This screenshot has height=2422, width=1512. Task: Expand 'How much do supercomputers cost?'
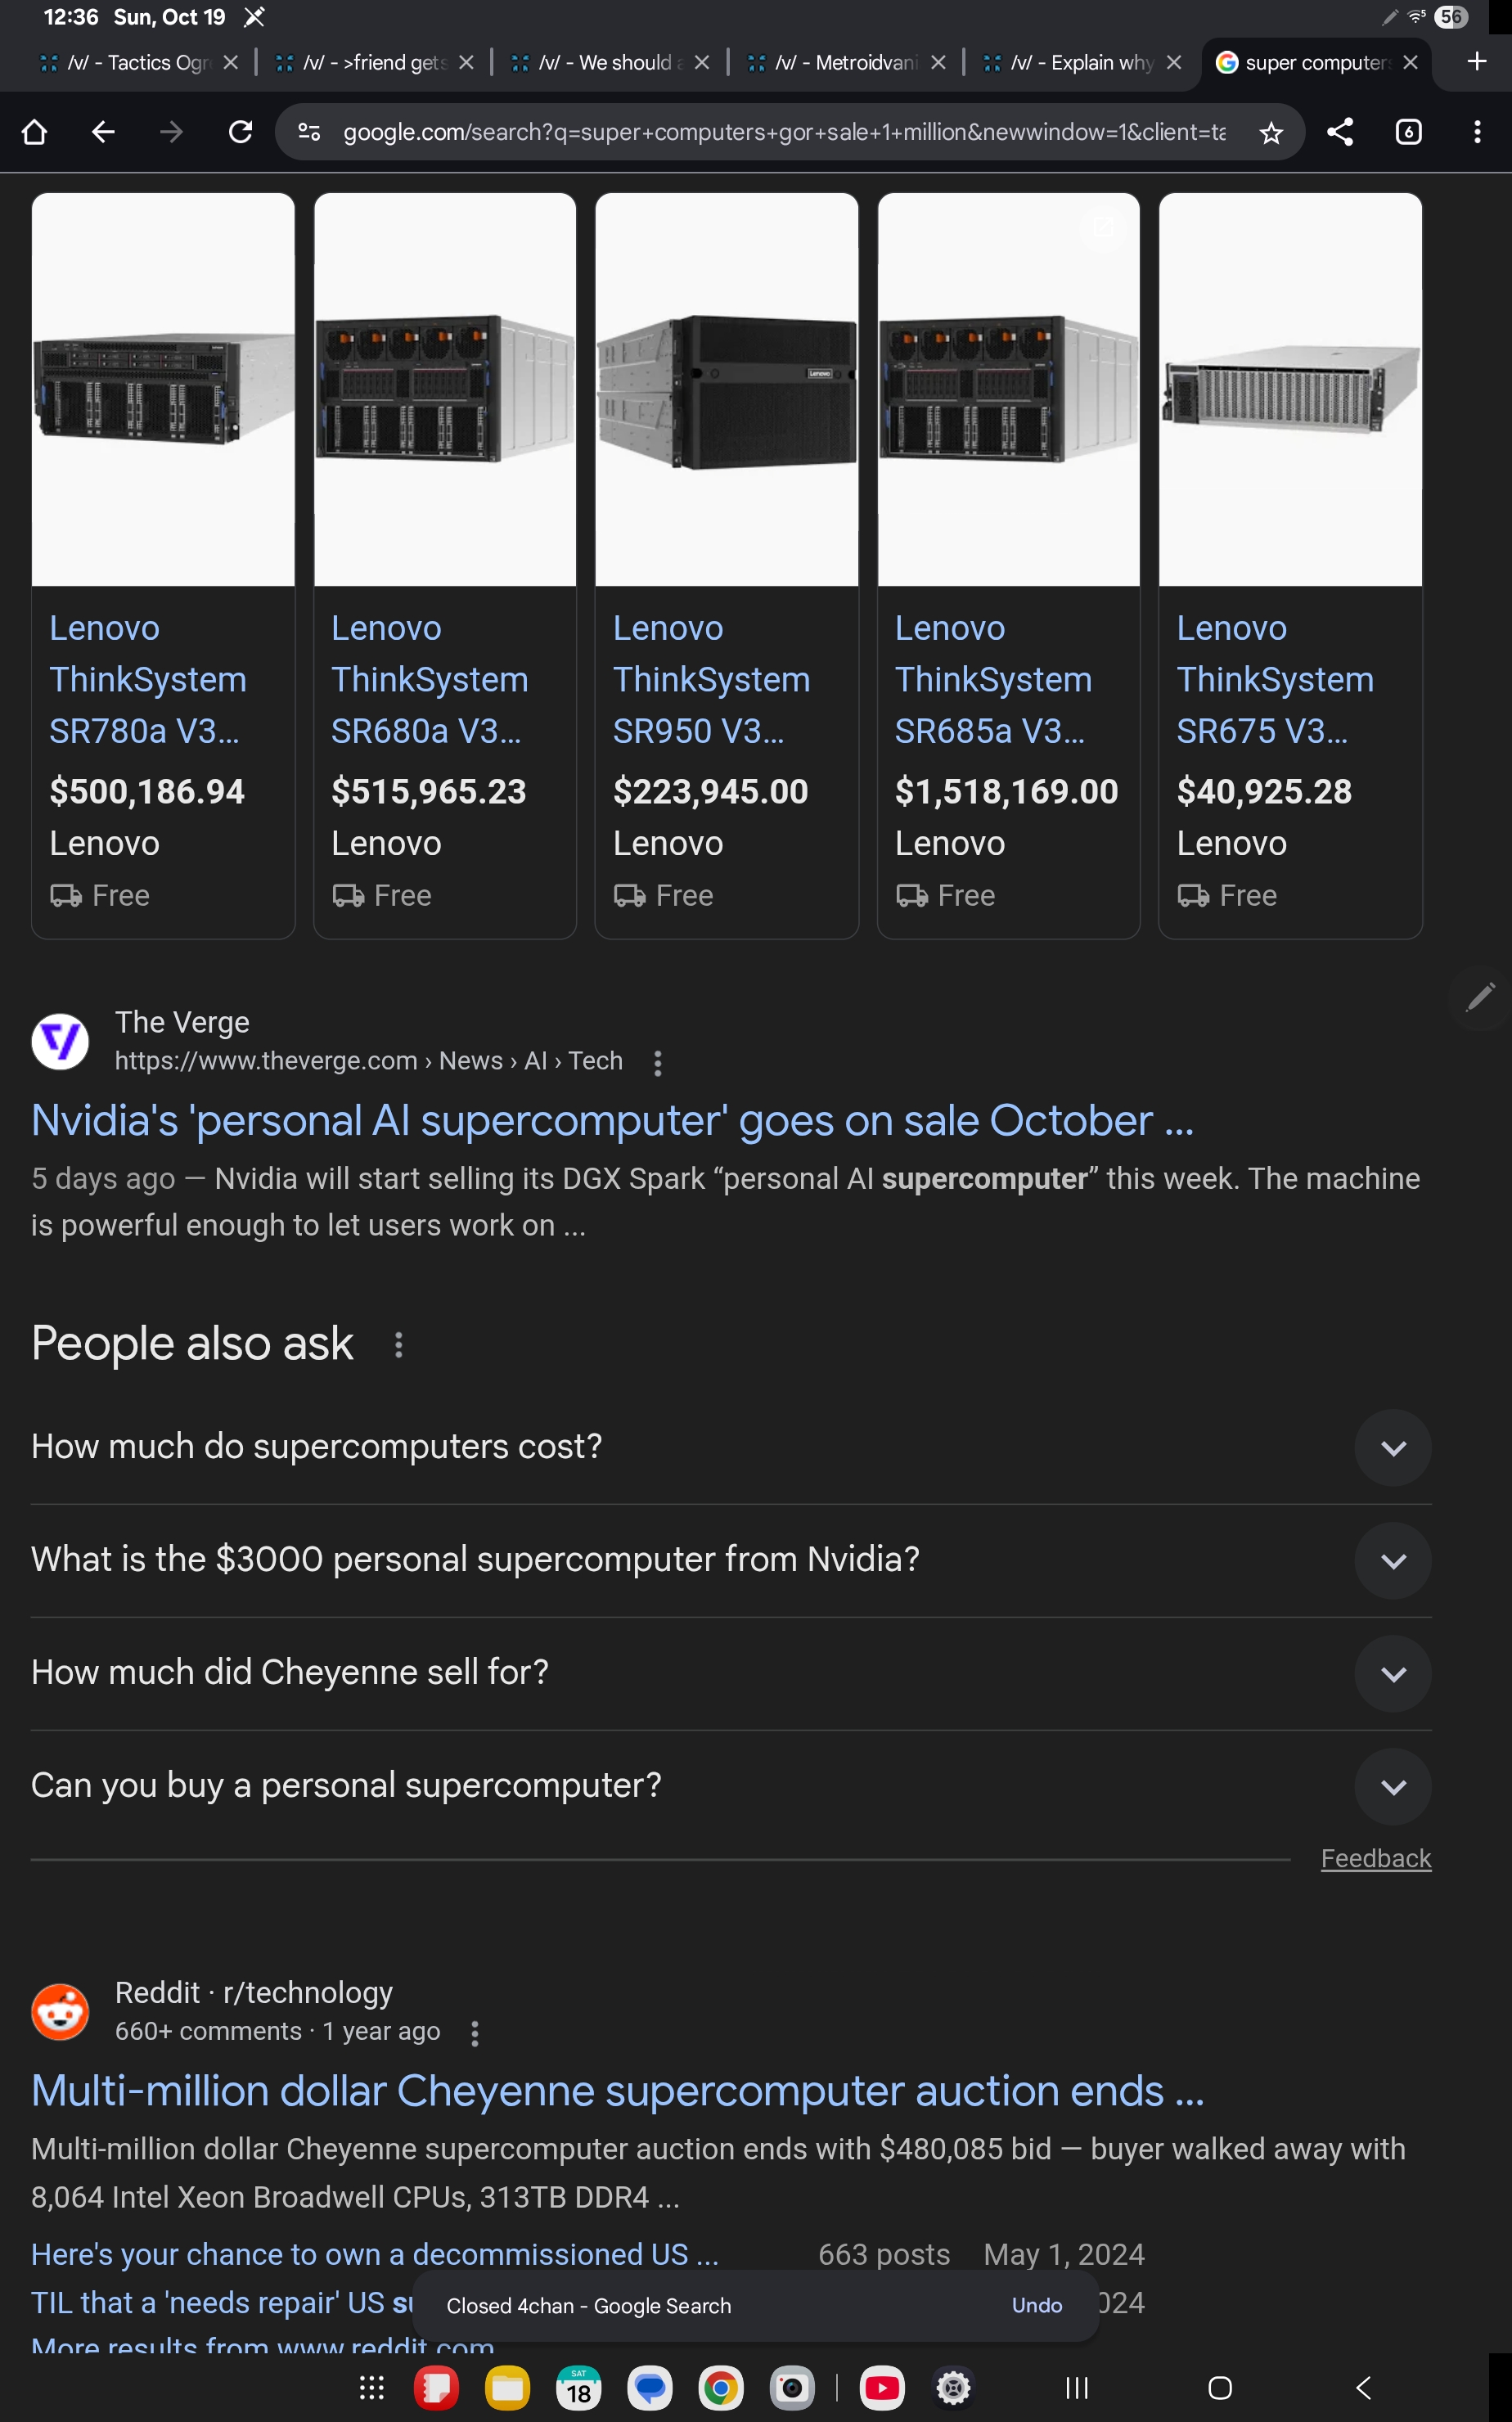click(x=731, y=1447)
